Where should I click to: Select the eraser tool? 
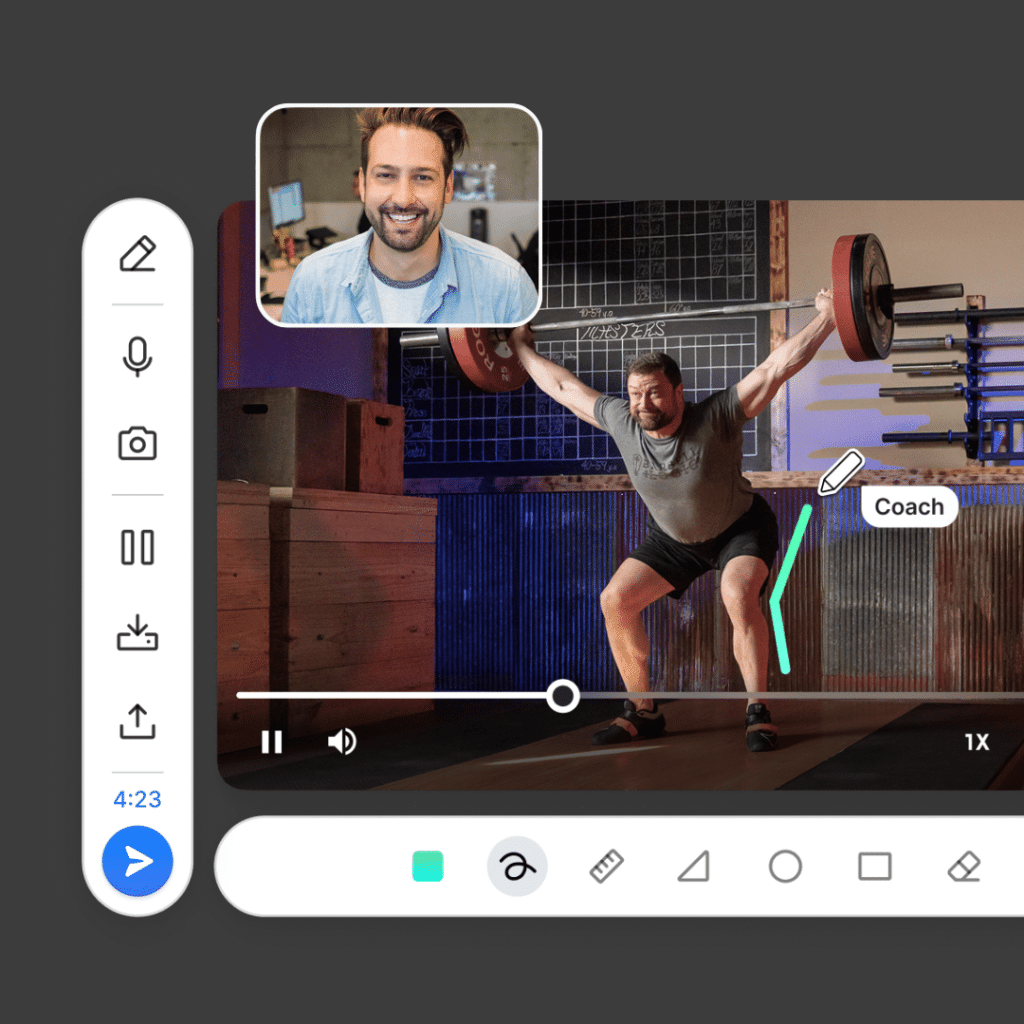pyautogui.click(x=964, y=866)
